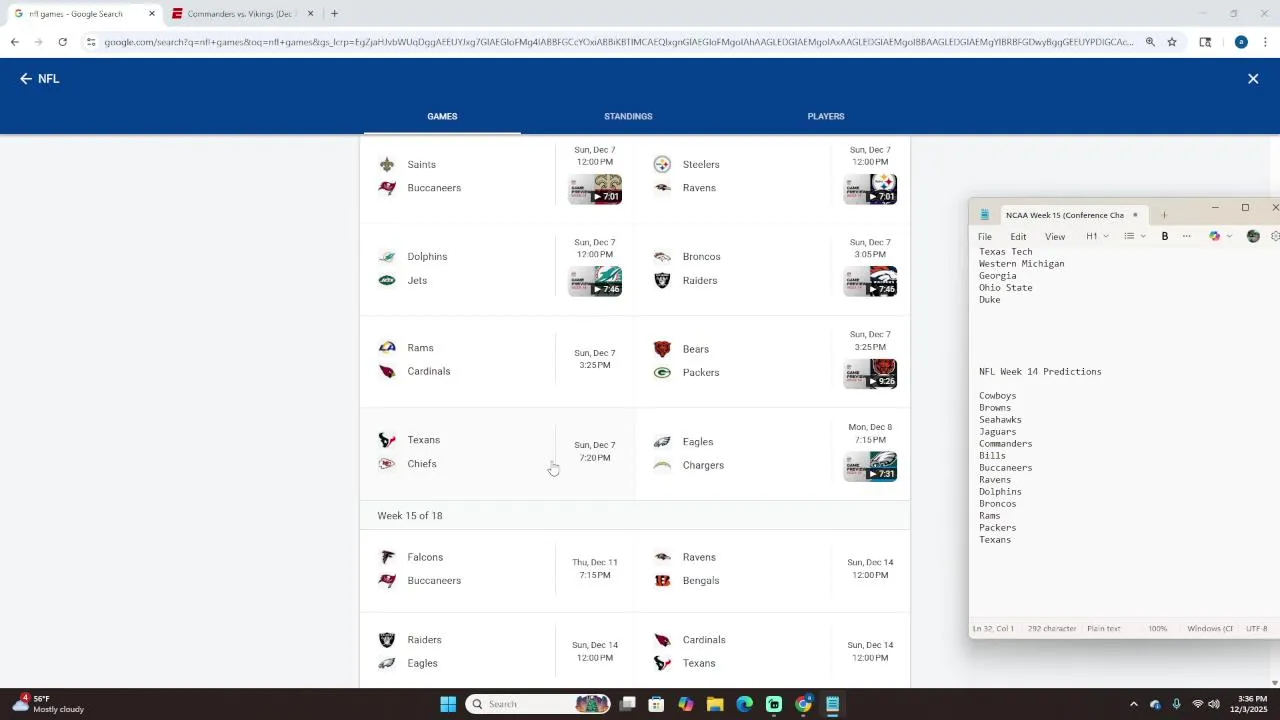Open the Copilot button in Notepad
This screenshot has height=720, width=1280.
pyautogui.click(x=1215, y=237)
